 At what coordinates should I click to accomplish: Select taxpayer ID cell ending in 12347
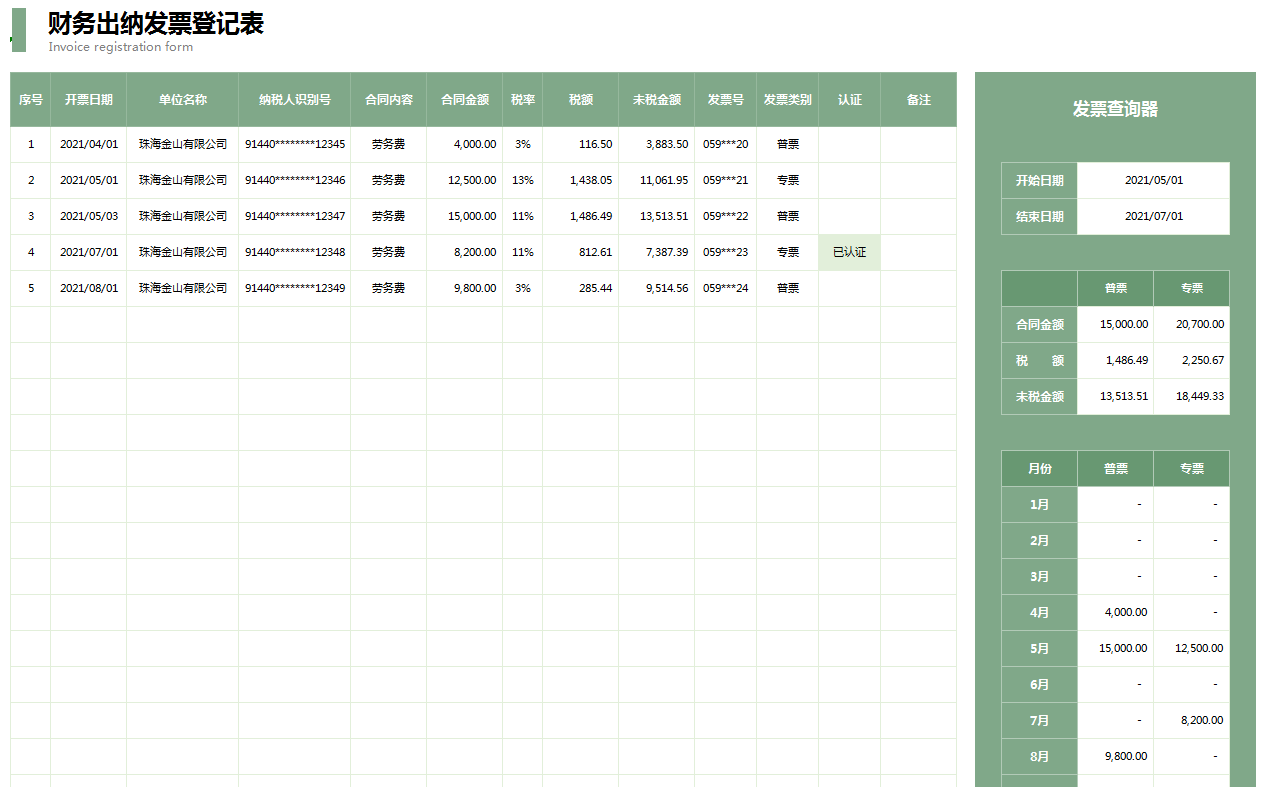(x=294, y=216)
